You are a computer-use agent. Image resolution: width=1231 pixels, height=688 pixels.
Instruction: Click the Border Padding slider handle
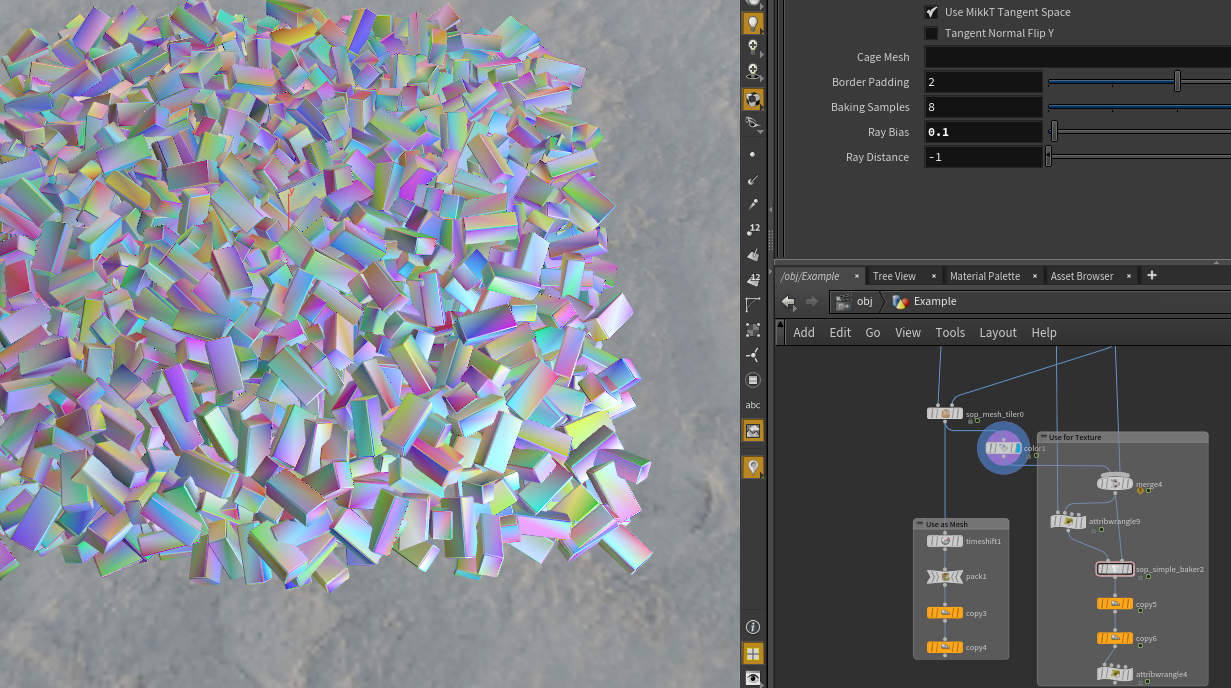[x=1178, y=81]
